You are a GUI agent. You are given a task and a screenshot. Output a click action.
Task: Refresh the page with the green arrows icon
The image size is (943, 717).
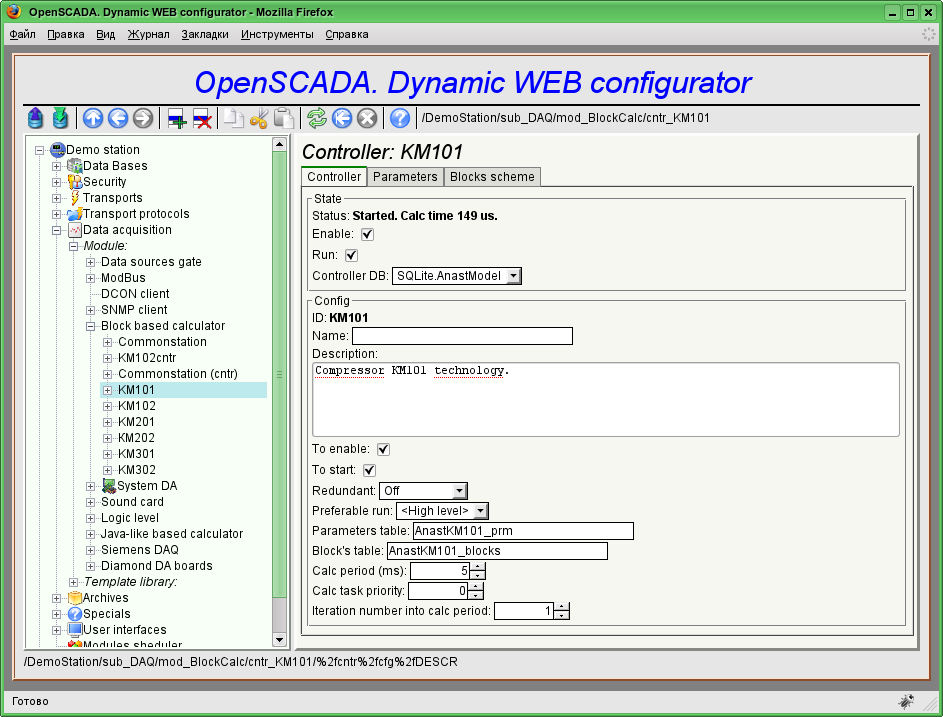point(317,118)
